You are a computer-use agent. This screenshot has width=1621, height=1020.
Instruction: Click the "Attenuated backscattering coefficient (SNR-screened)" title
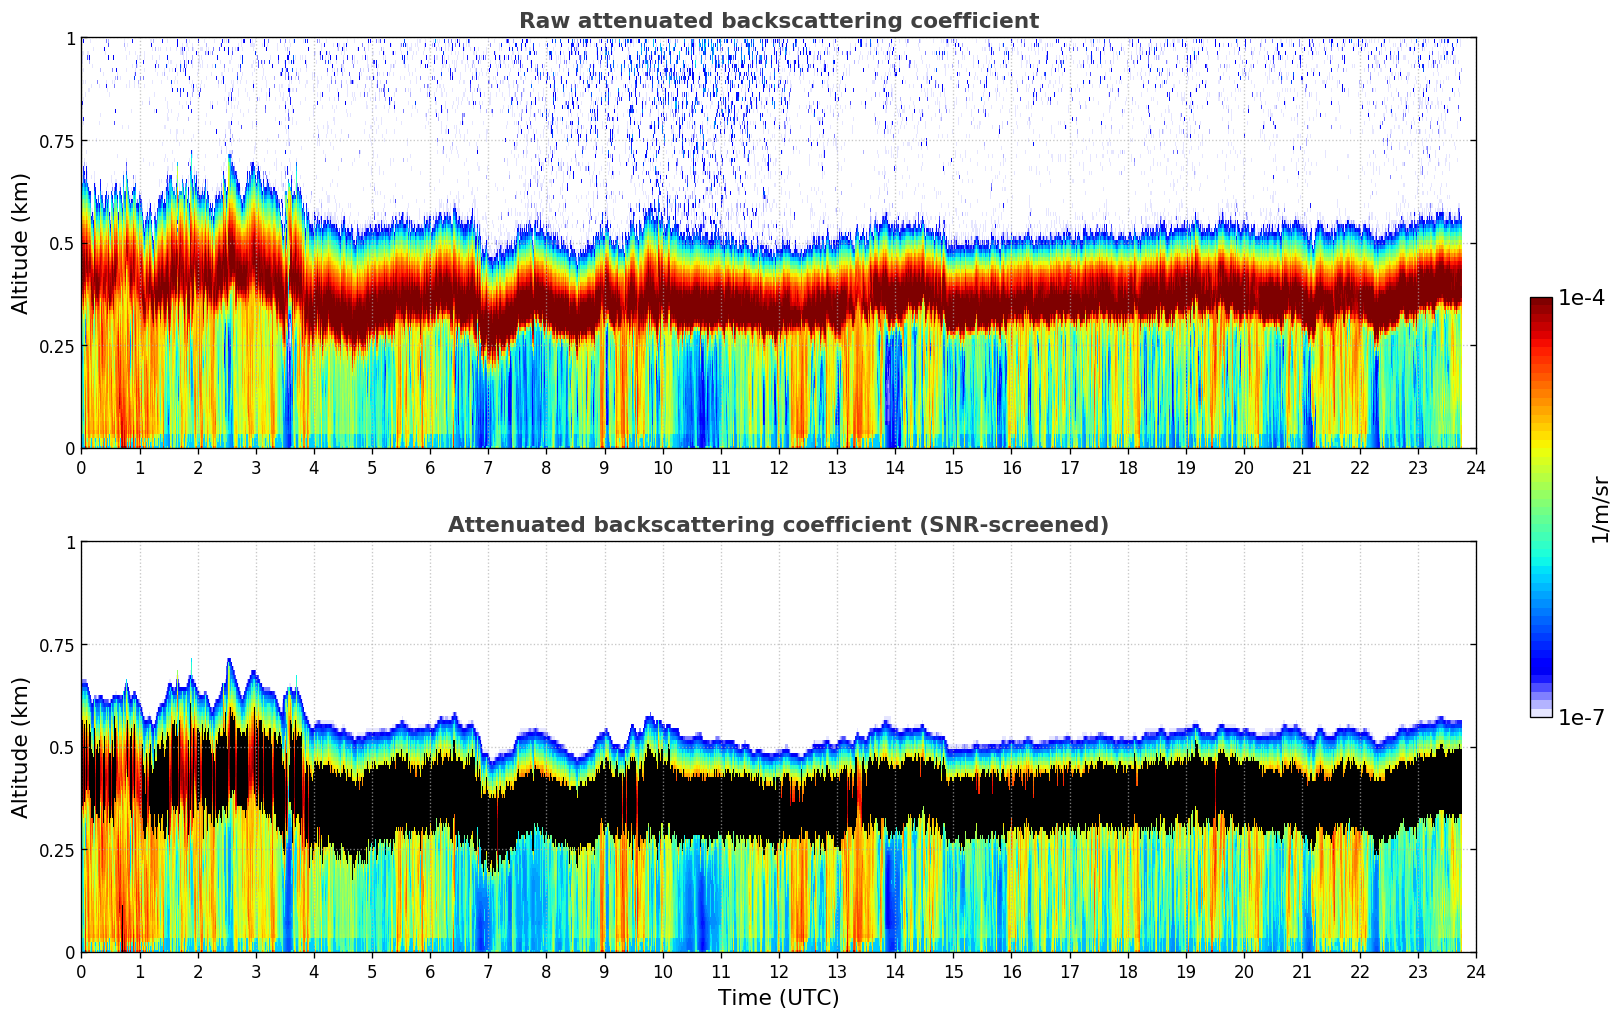pos(778,525)
